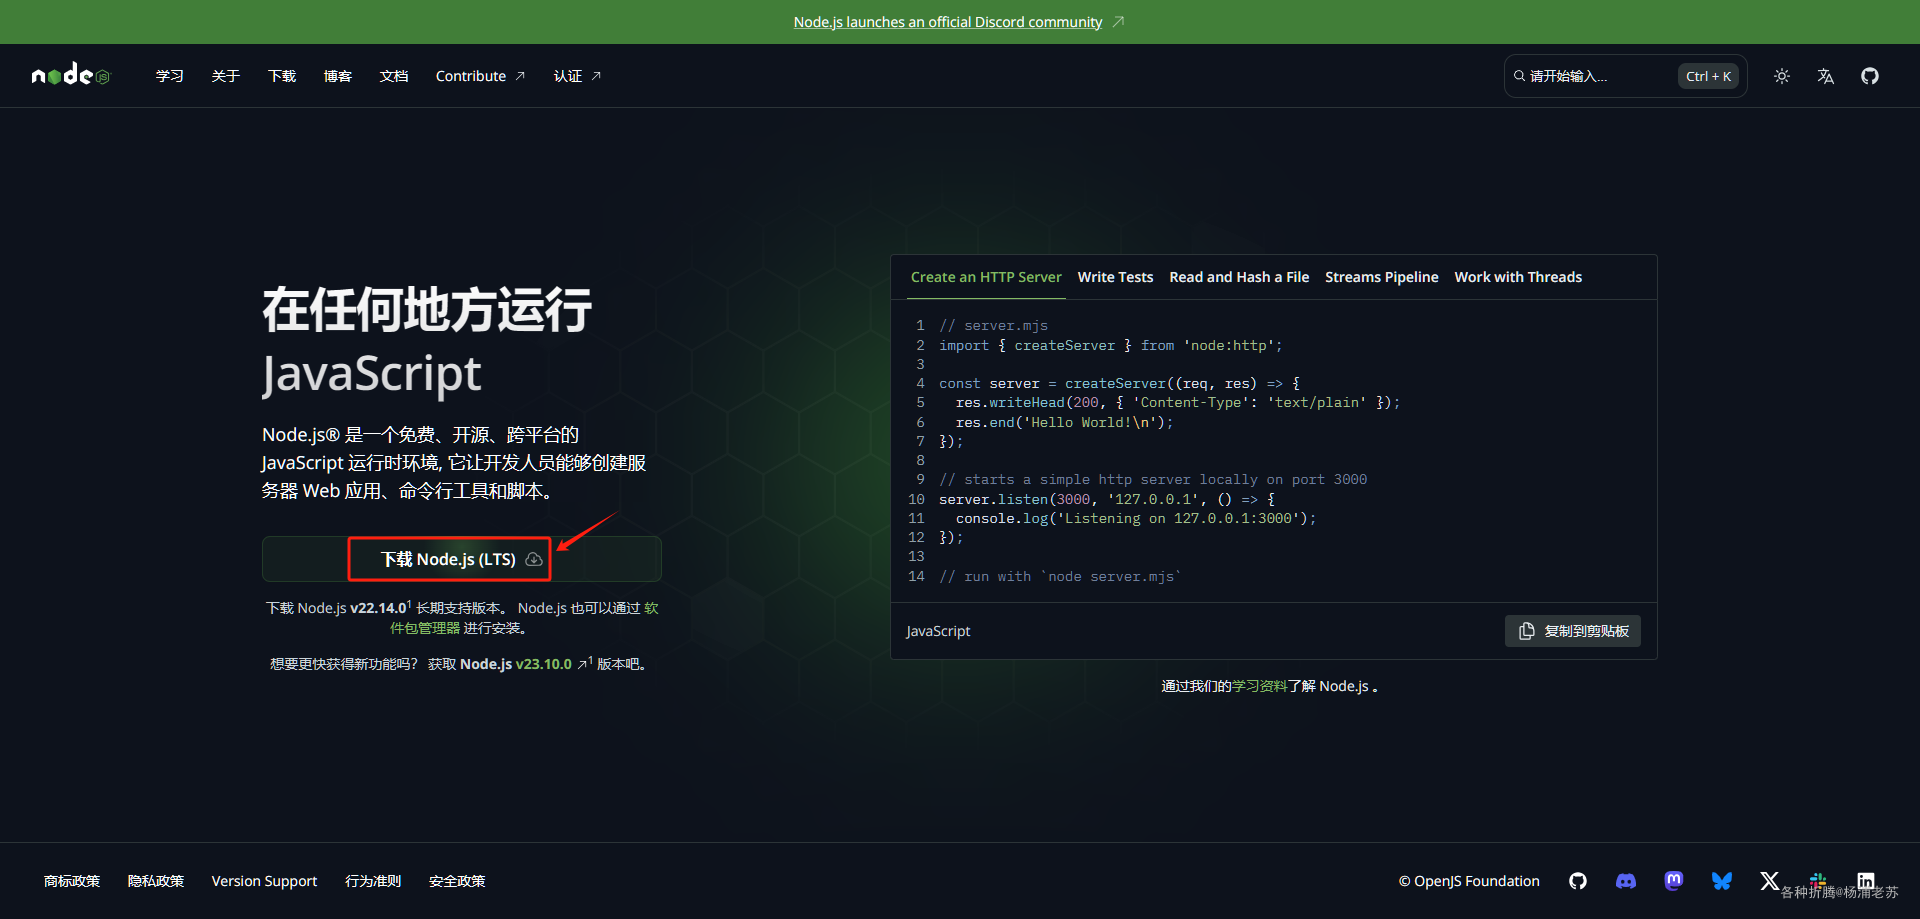The image size is (1920, 919).
Task: Click the code line with console.log('Listening on
Action: tap(1136, 518)
